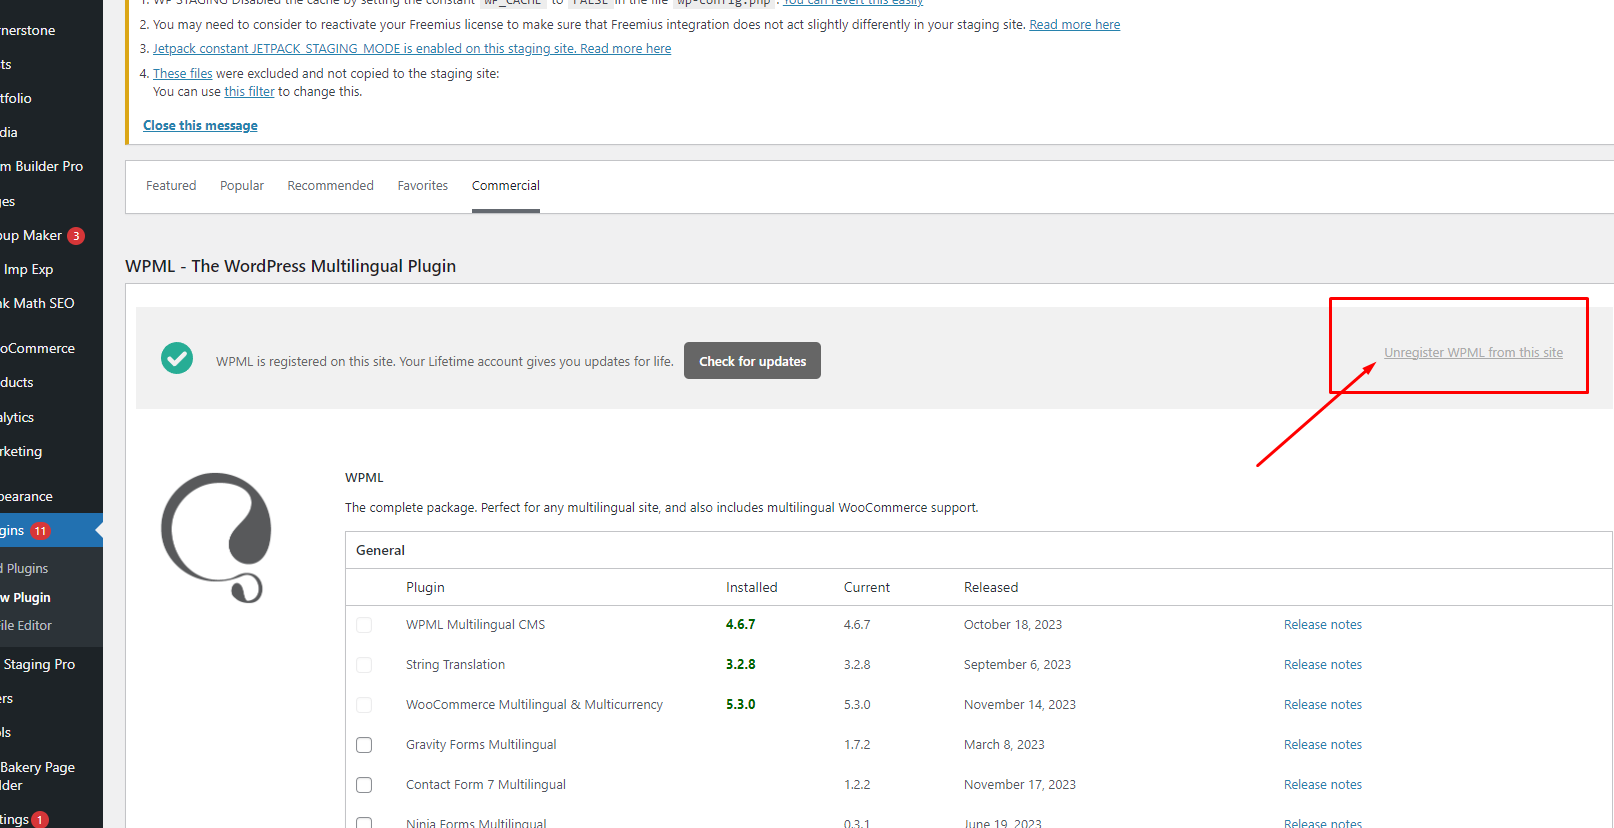Click the Plugins update count badge 11
Screen dimensions: 1614x828
(40, 531)
